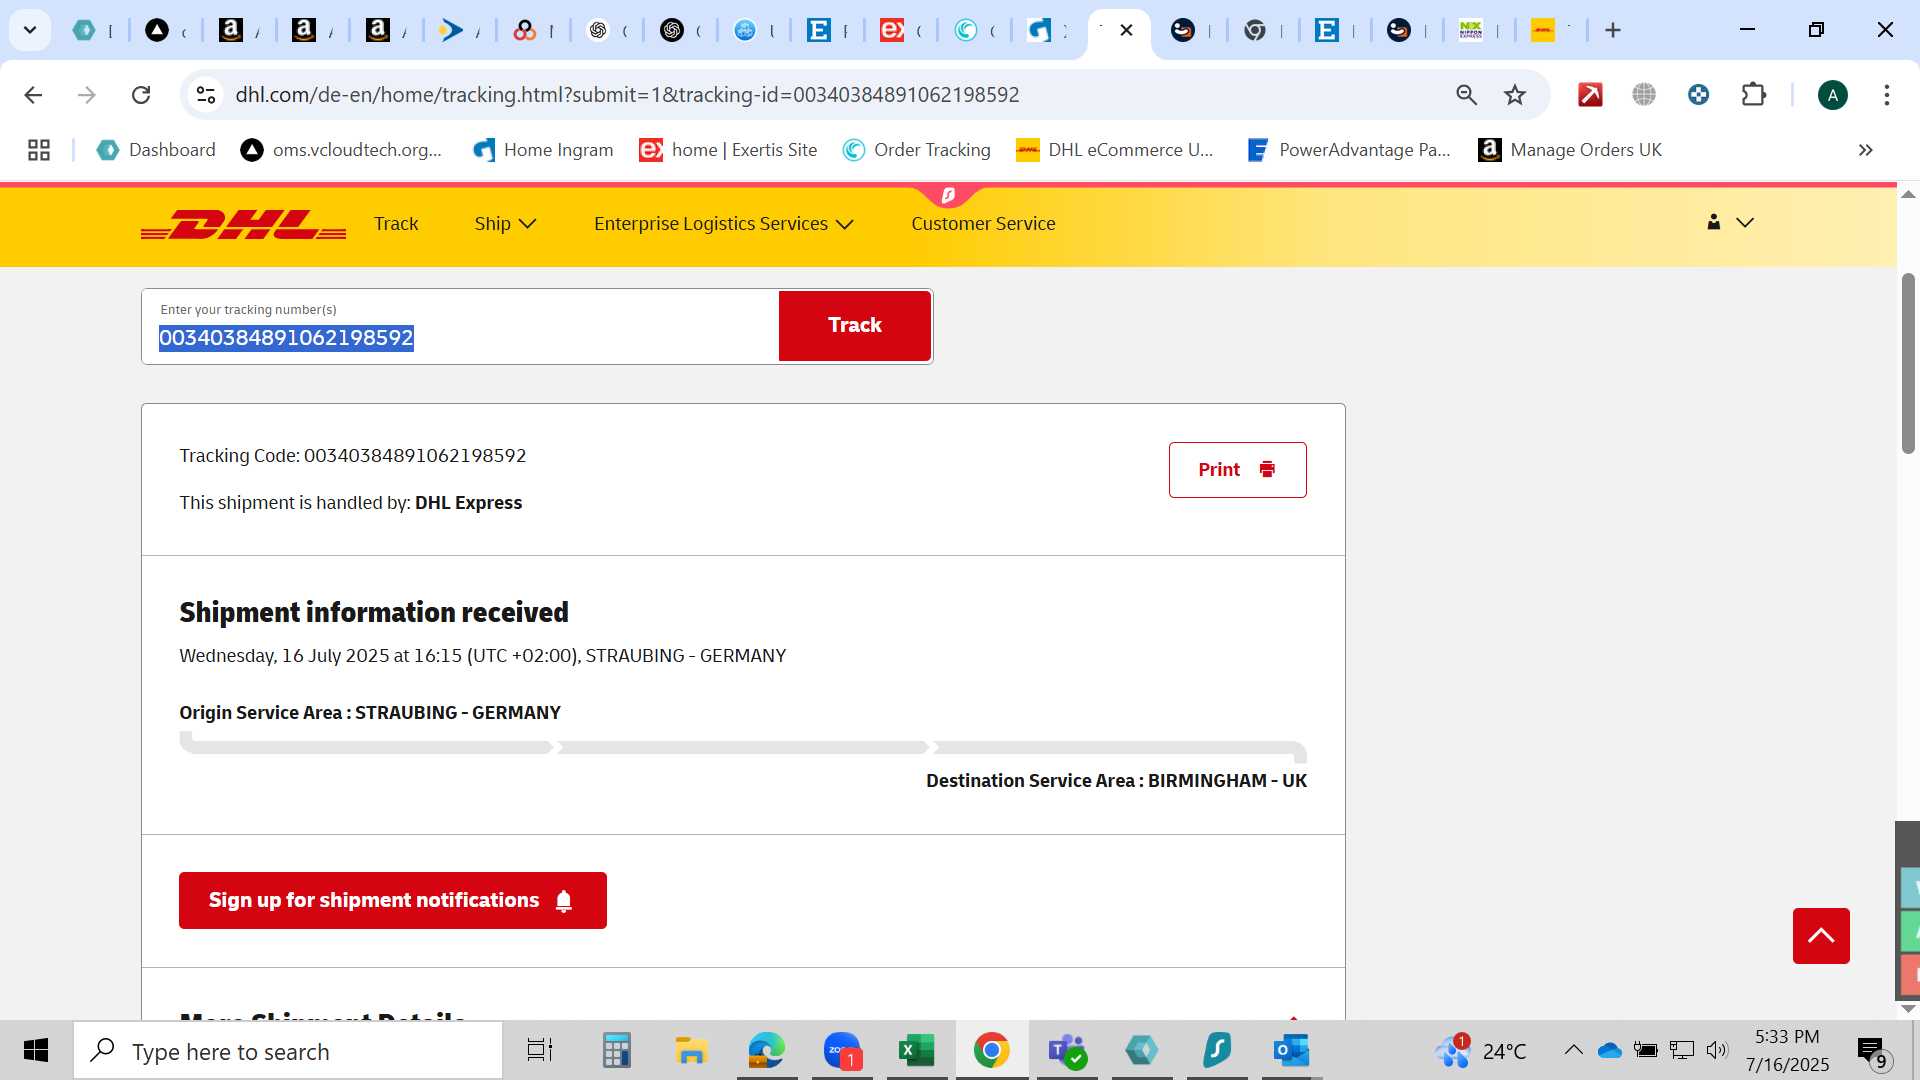The height and width of the screenshot is (1080, 1920).
Task: Open File Explorer from the taskbar
Action: (x=691, y=1051)
